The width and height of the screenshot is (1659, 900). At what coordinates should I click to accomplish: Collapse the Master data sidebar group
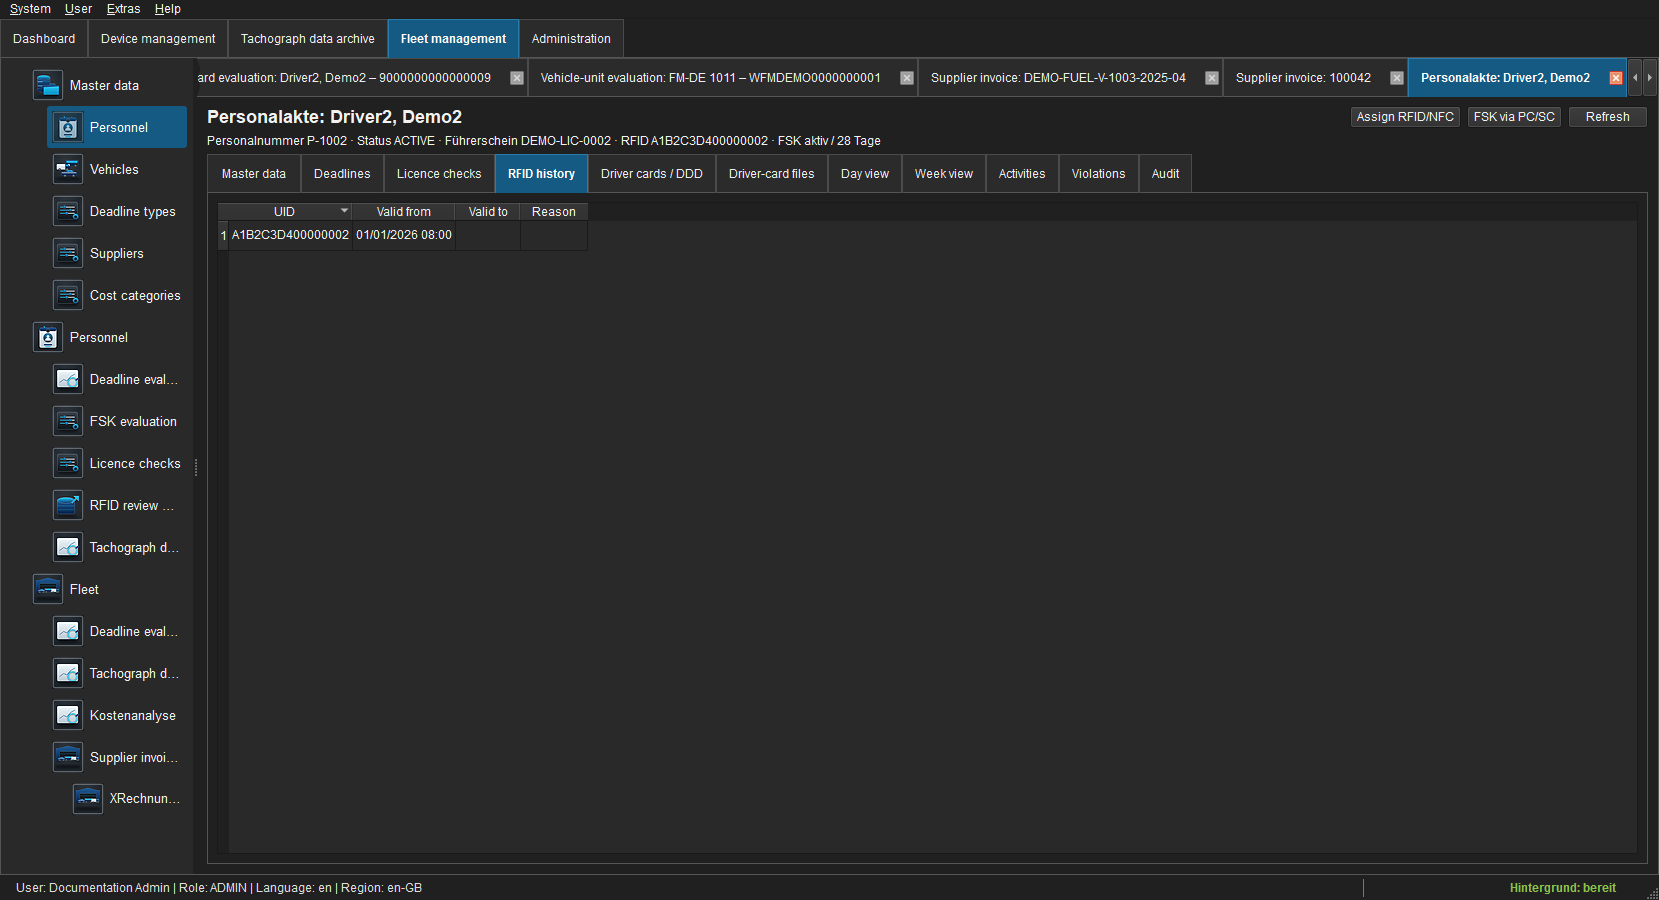[48, 85]
